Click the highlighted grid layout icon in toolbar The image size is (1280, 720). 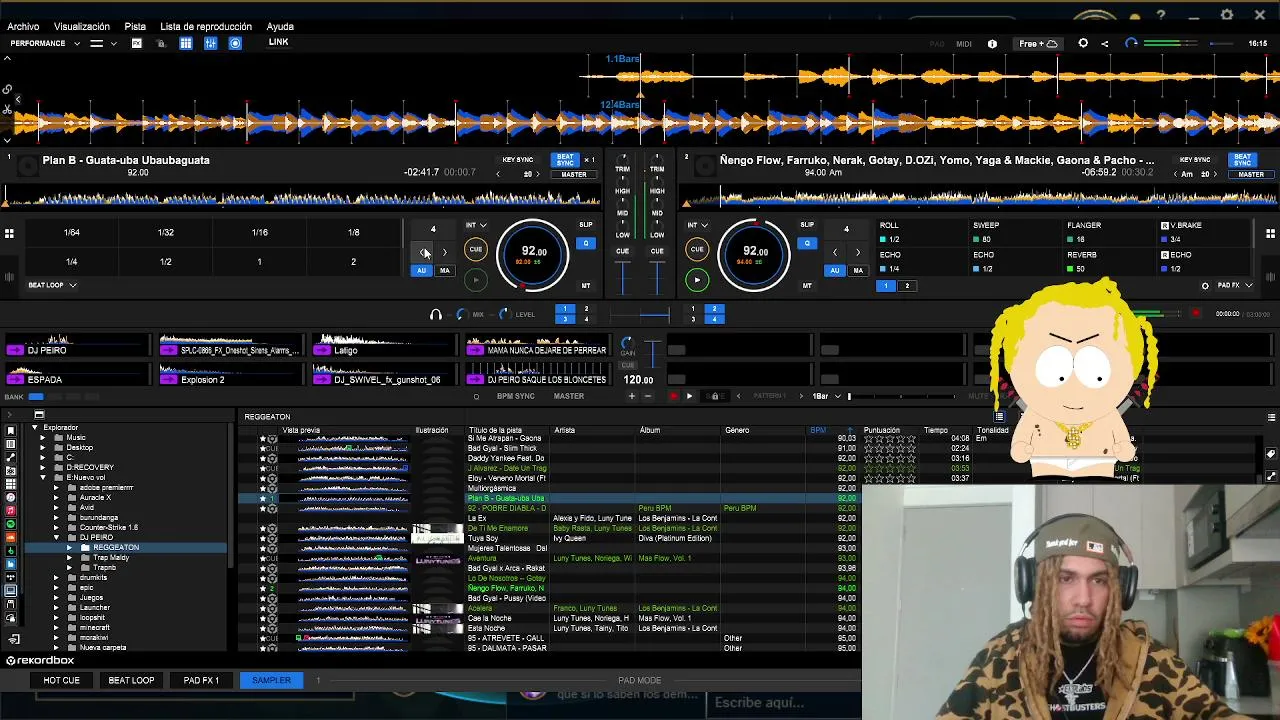click(x=186, y=43)
